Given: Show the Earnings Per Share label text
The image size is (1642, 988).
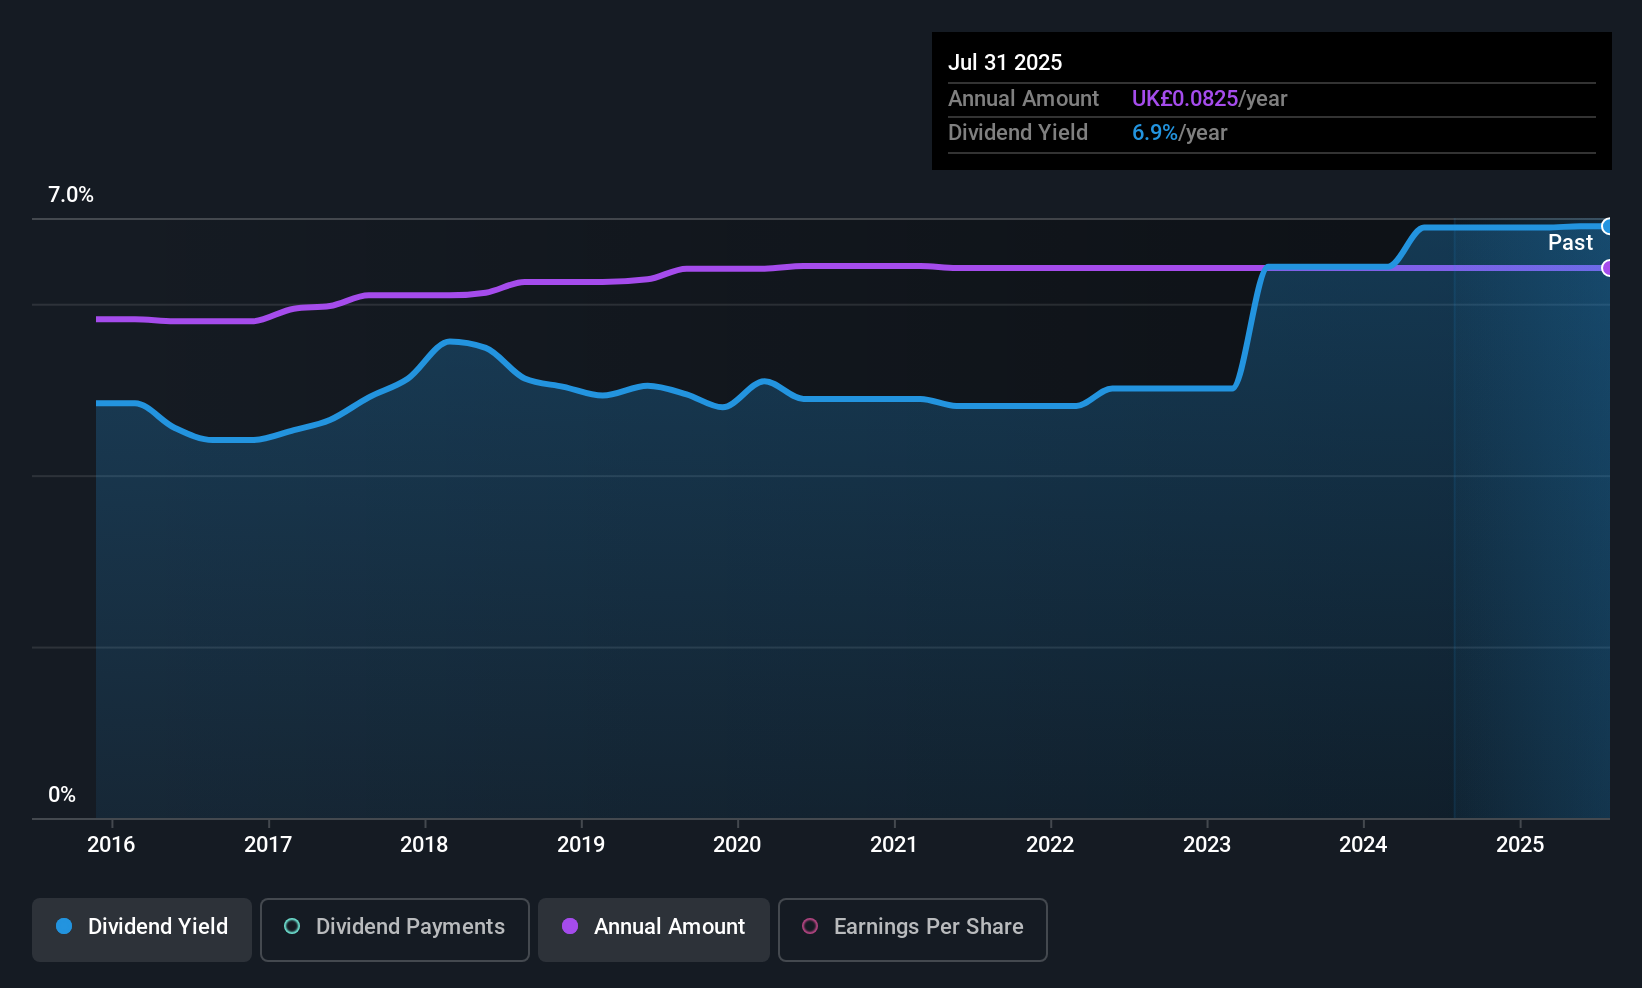Looking at the screenshot, I should point(928,927).
